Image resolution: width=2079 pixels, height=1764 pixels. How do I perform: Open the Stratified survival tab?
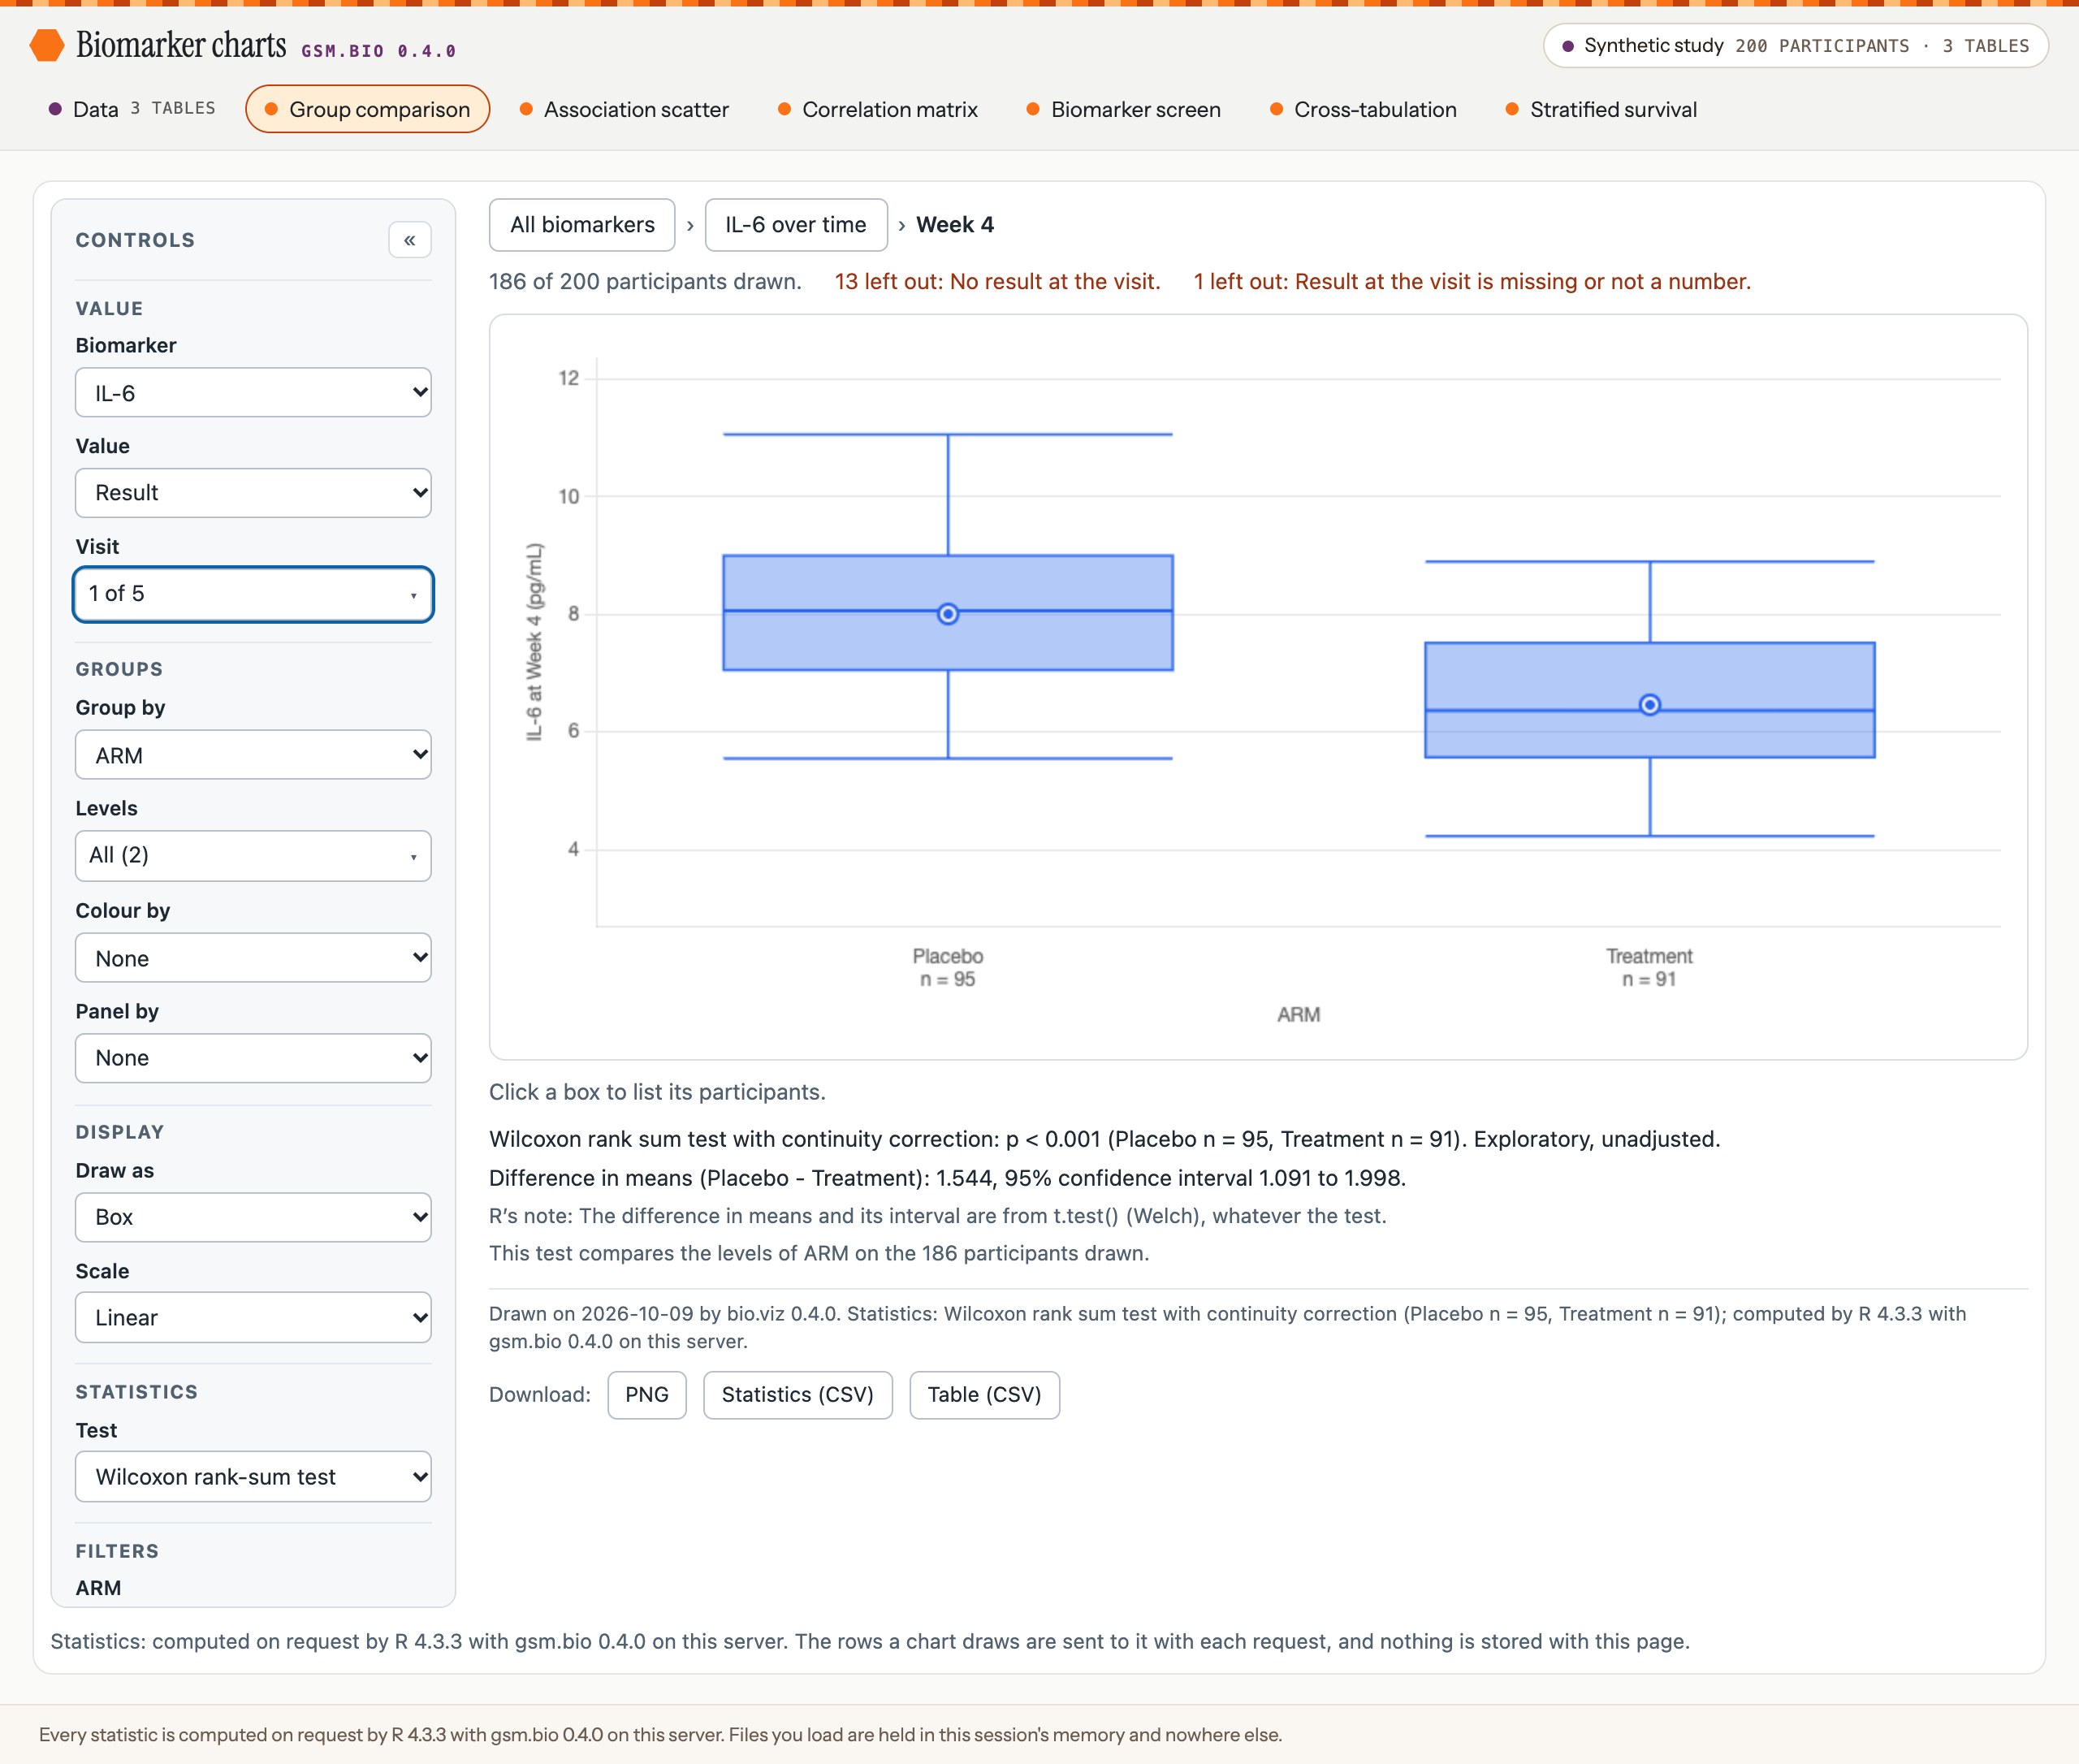pos(1602,109)
